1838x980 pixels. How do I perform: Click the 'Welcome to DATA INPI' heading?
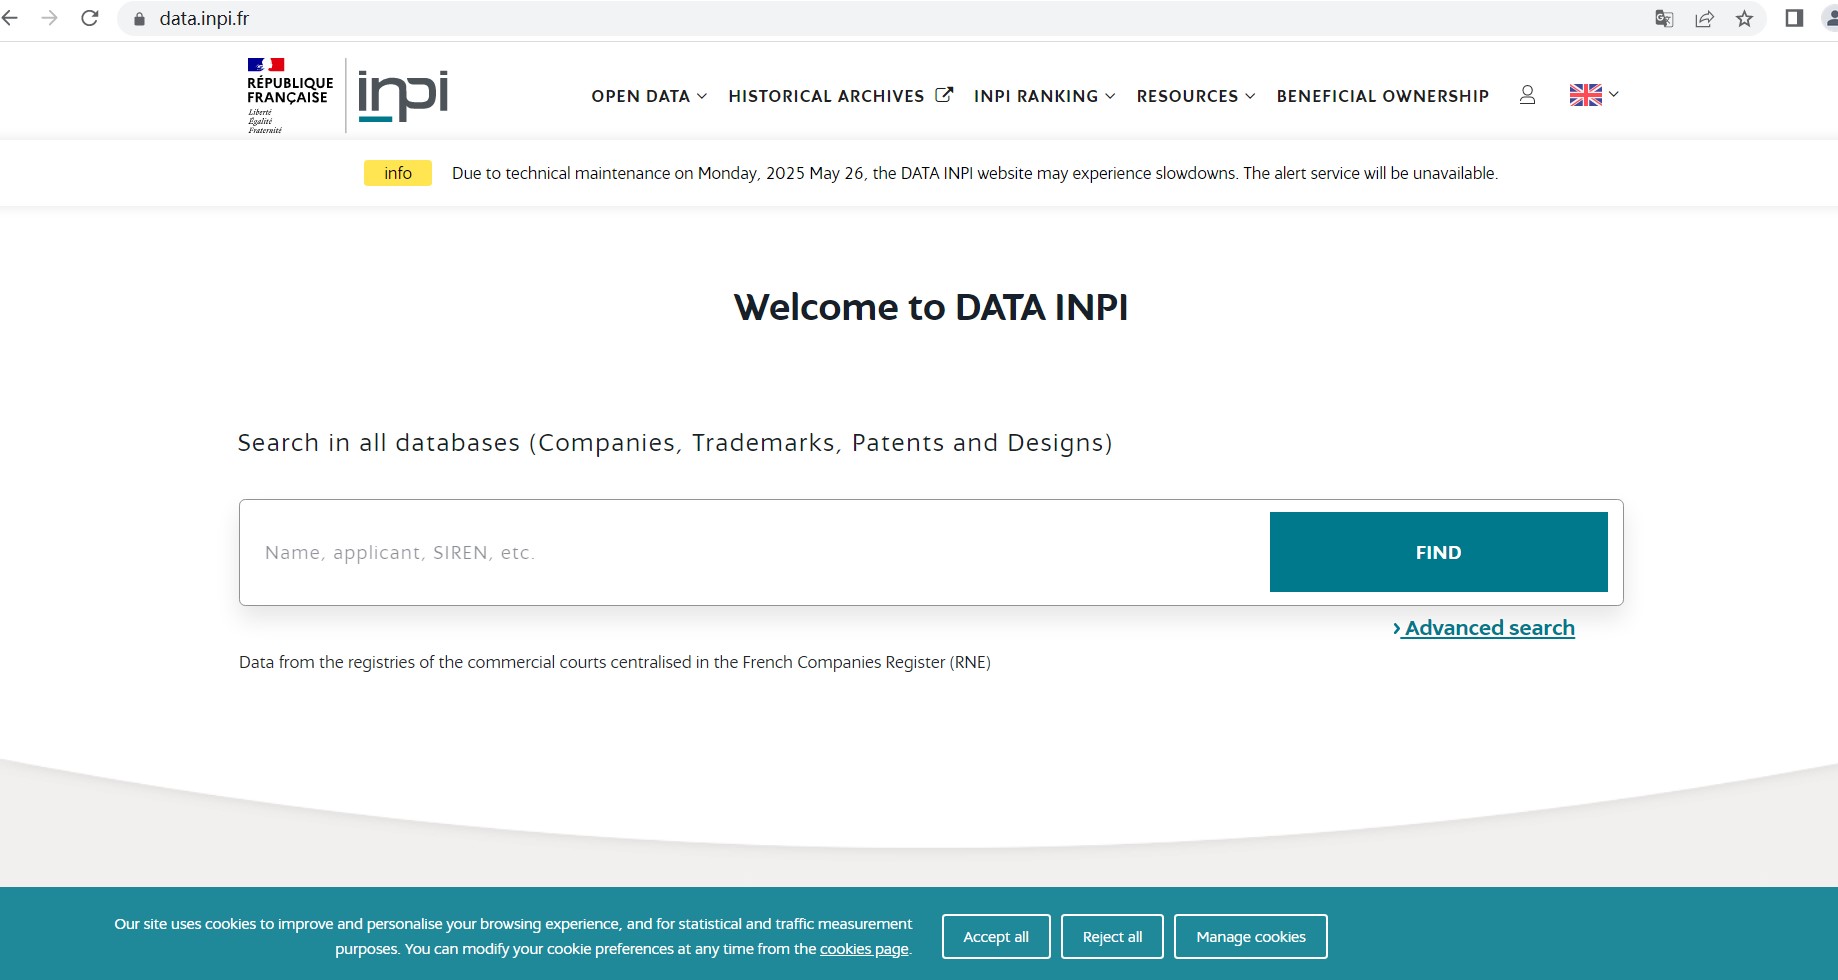(931, 307)
